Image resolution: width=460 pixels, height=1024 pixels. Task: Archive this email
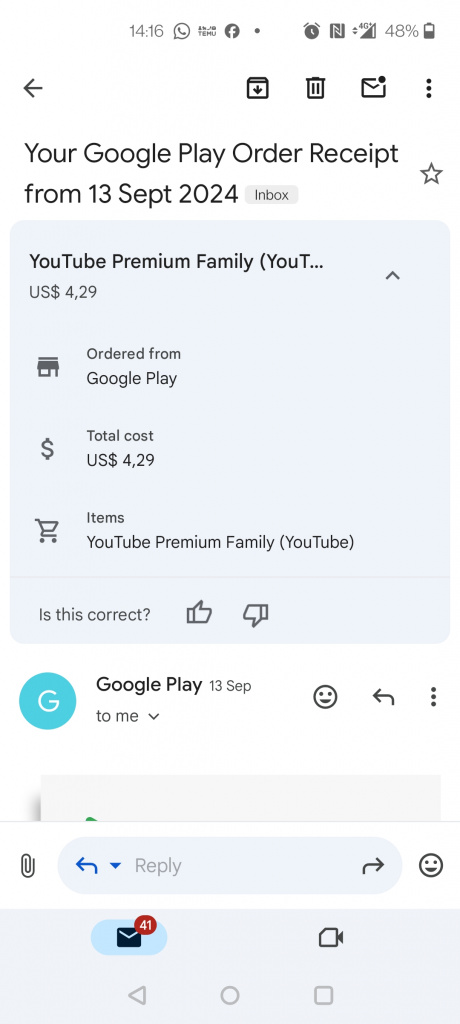(257, 88)
